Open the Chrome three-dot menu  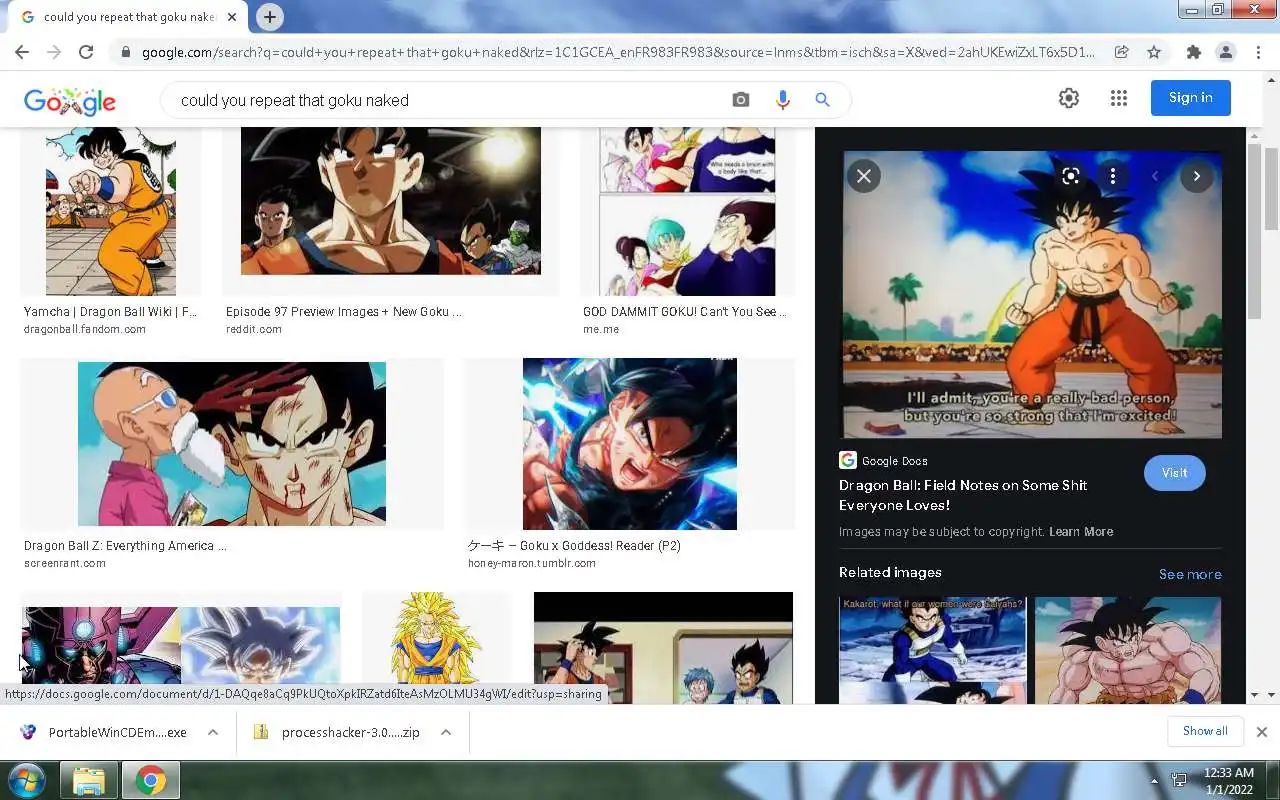coord(1258,52)
